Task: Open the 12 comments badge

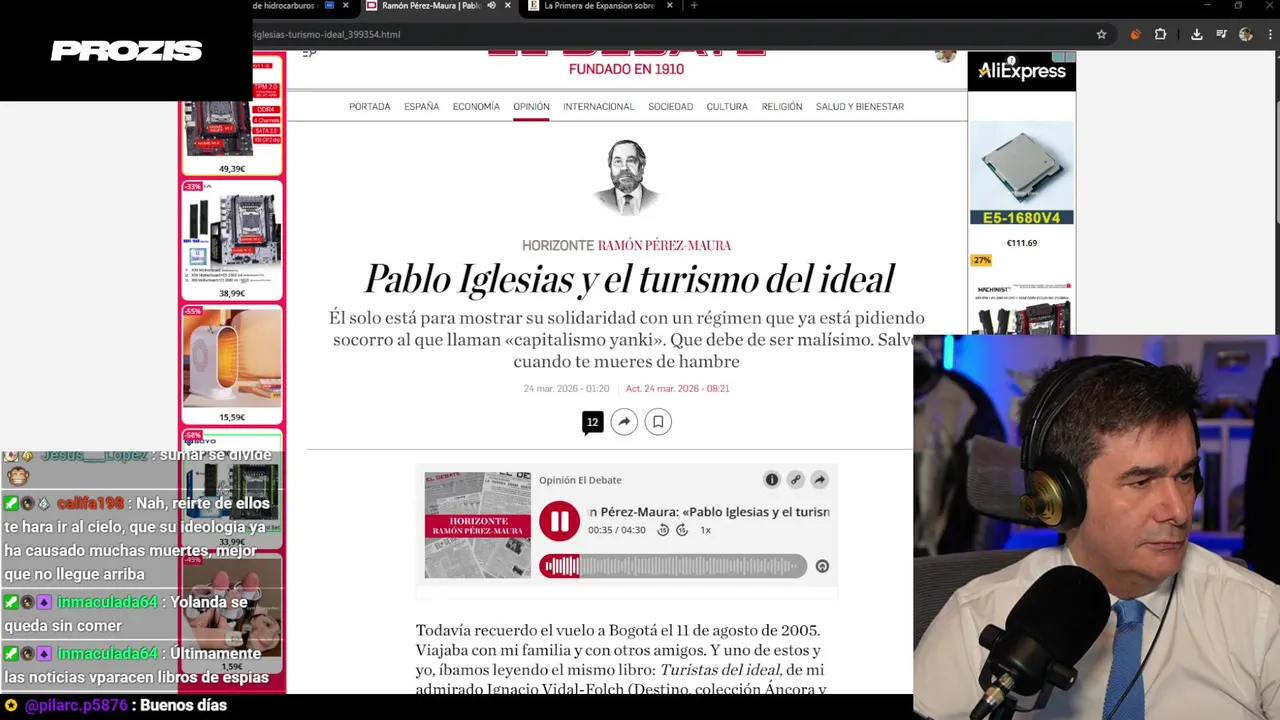Action: point(592,422)
